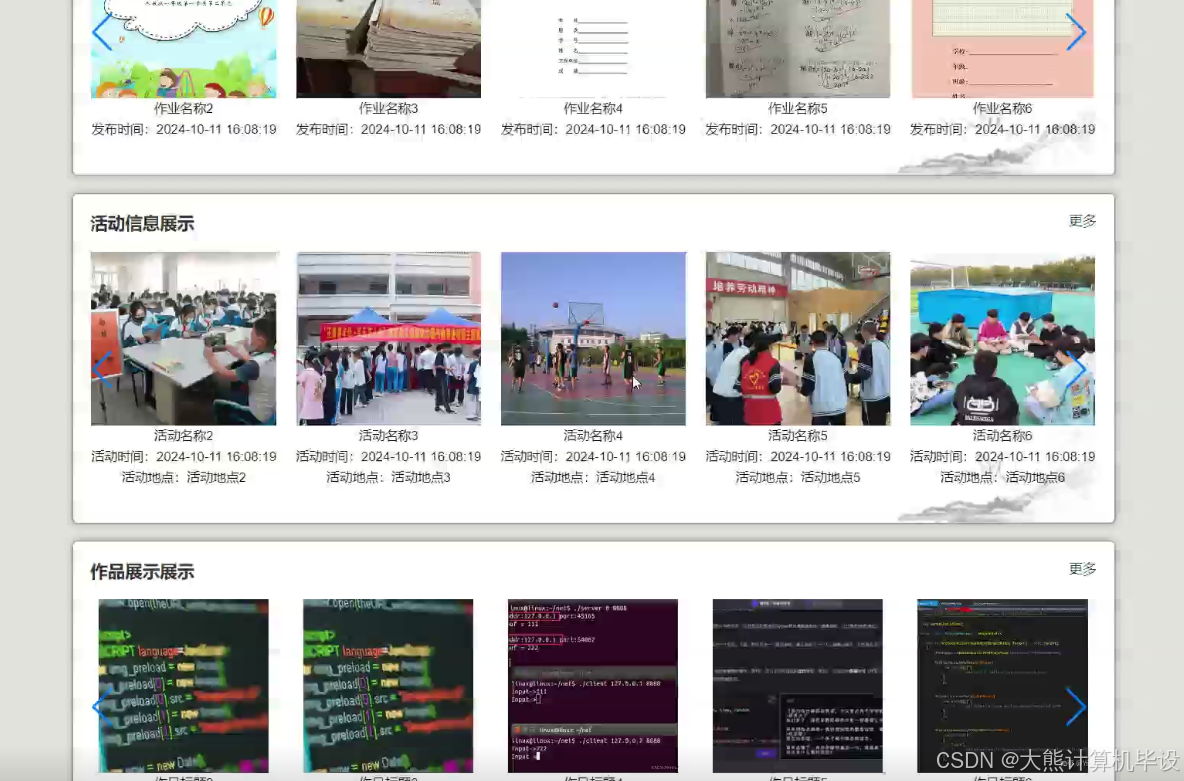Open the 活动名称3 tent gathering photo
Image resolution: width=1184 pixels, height=781 pixels.
tap(388, 338)
